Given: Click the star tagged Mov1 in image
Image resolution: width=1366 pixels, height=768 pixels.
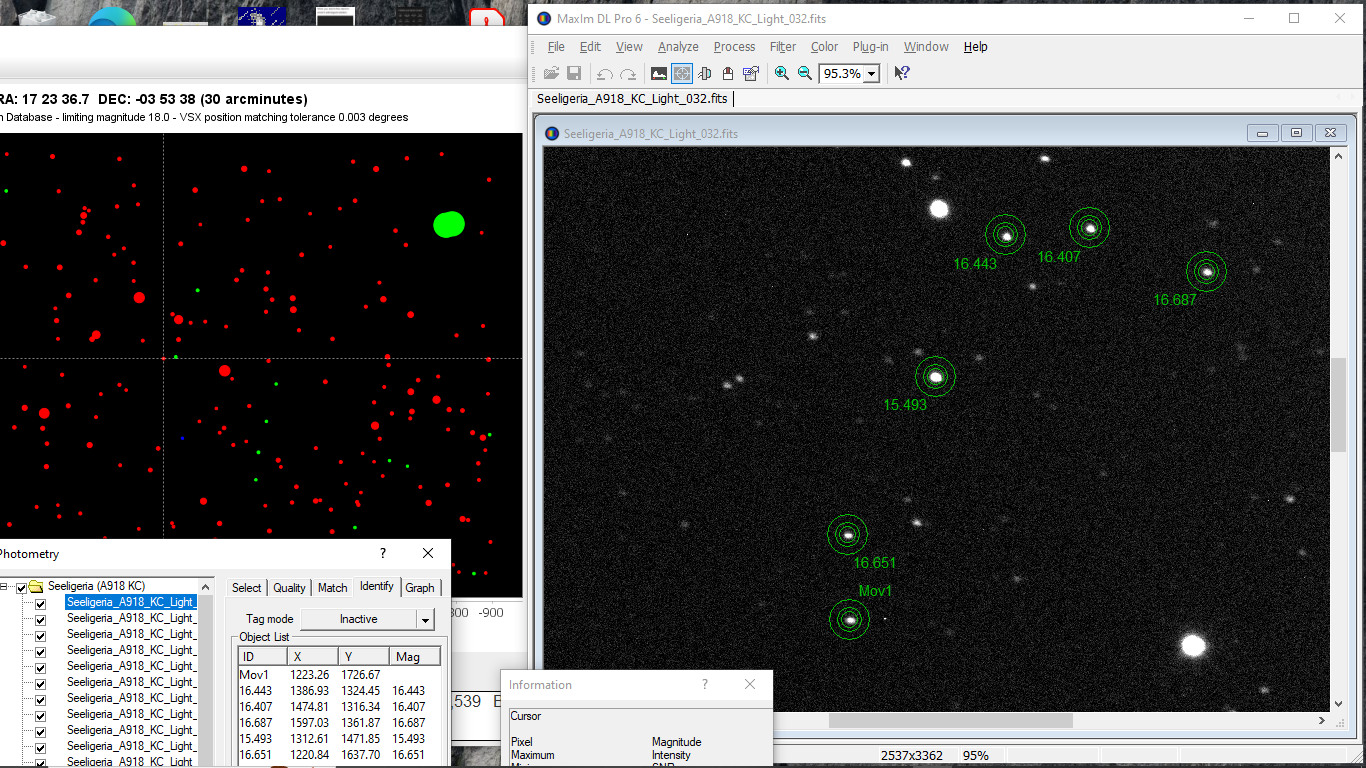Looking at the screenshot, I should click(849, 619).
